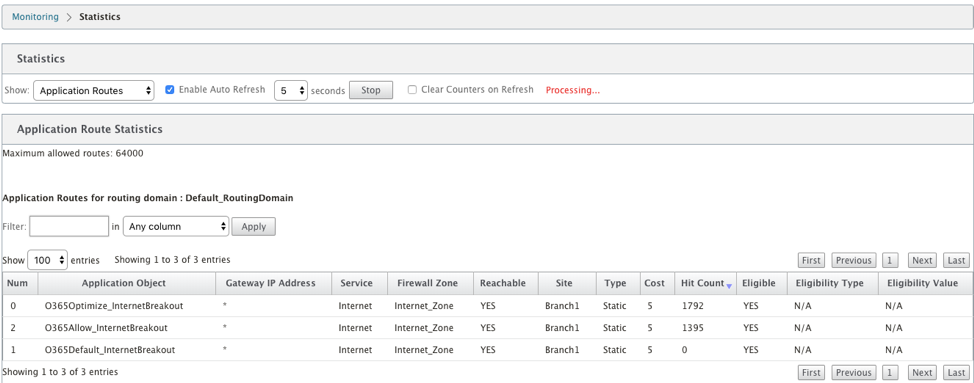Select the O365Default_InternetBreakout cell

click(x=127, y=350)
